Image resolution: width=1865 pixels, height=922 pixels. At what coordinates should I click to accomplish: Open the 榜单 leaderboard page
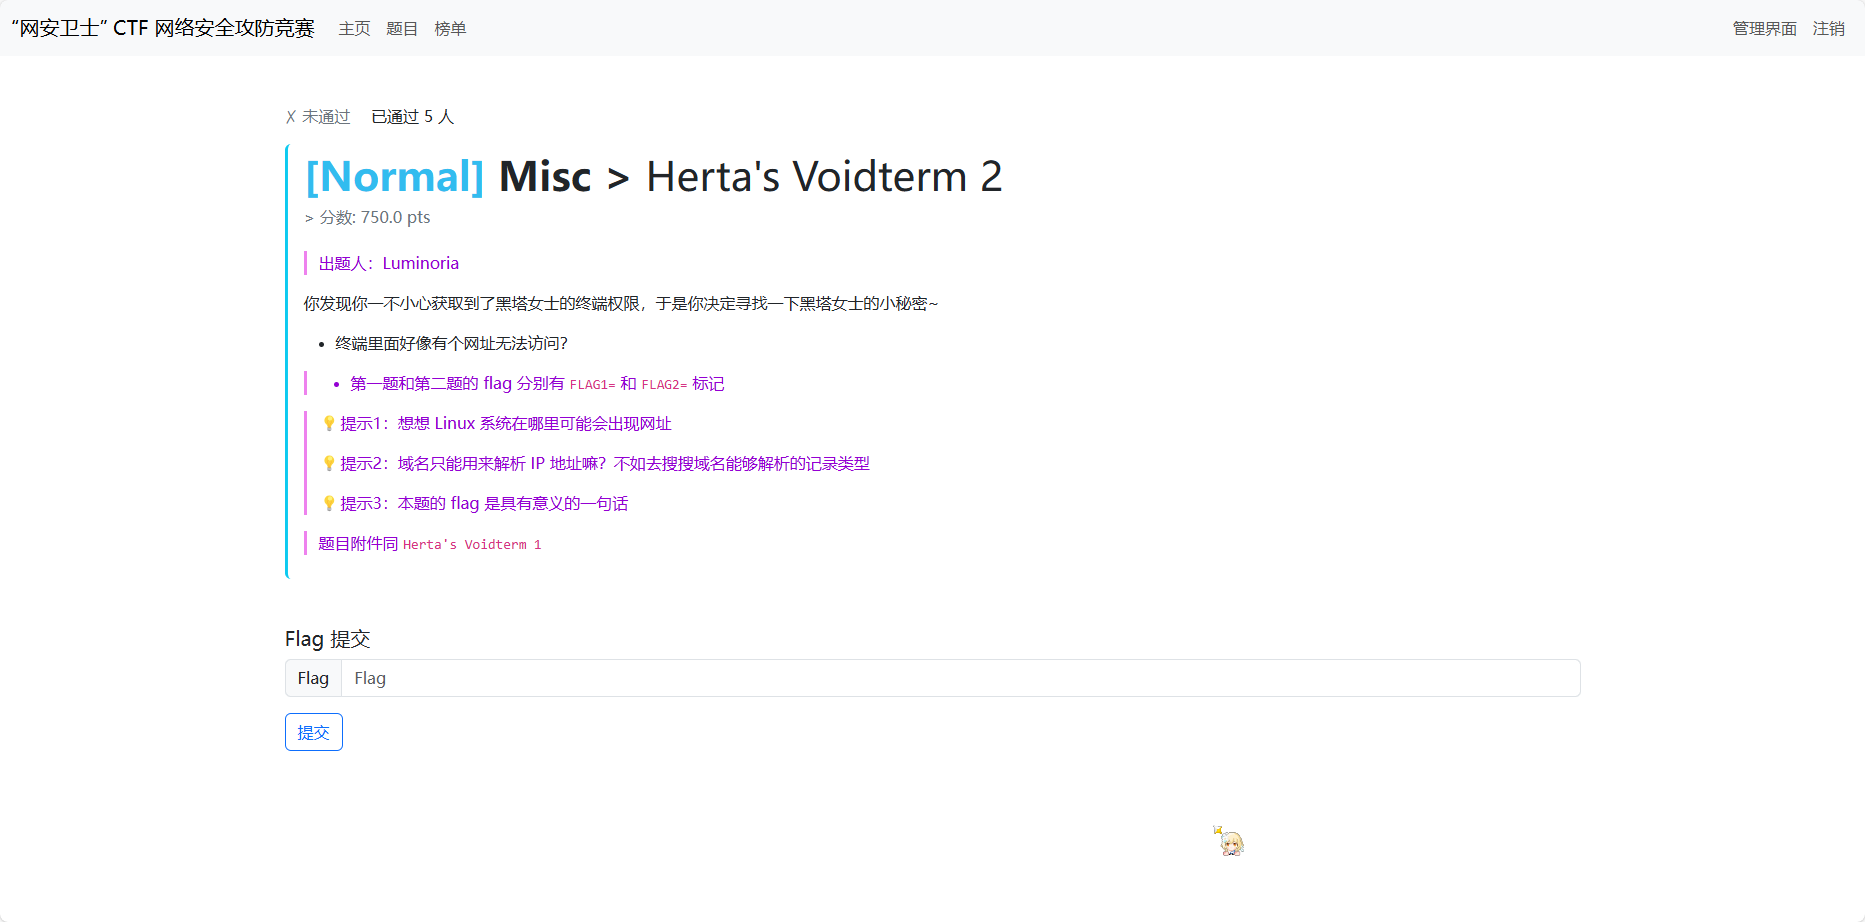450,29
